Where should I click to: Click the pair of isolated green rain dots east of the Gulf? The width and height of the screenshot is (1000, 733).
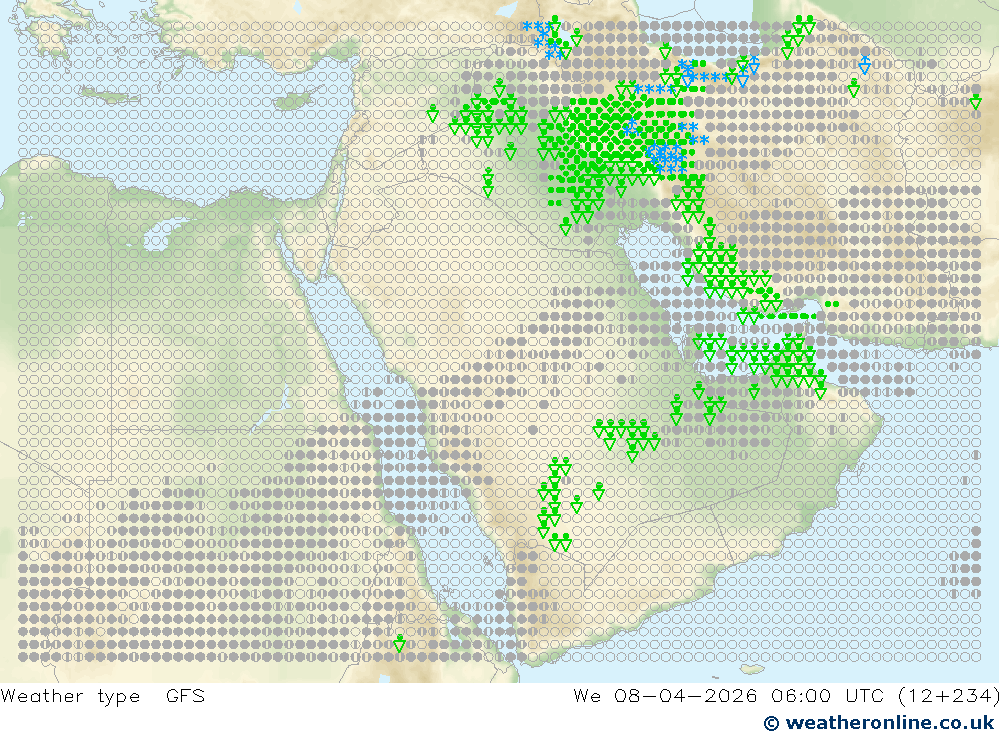click(832, 304)
